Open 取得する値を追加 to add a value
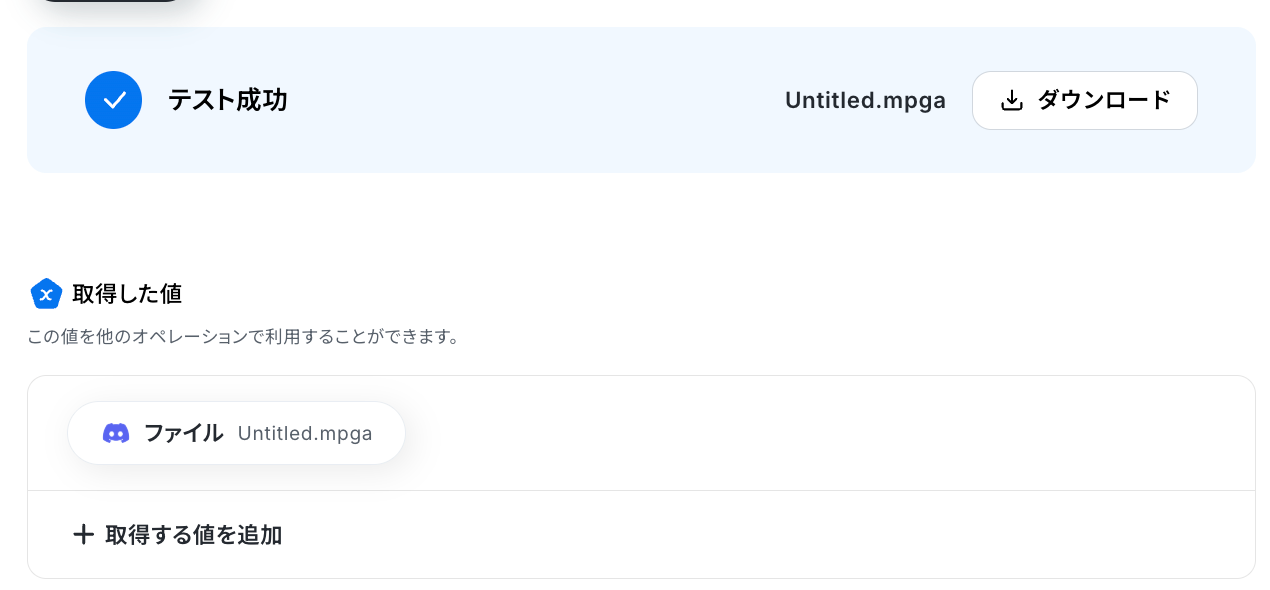Screen dimensions: 1270x590 (178, 535)
